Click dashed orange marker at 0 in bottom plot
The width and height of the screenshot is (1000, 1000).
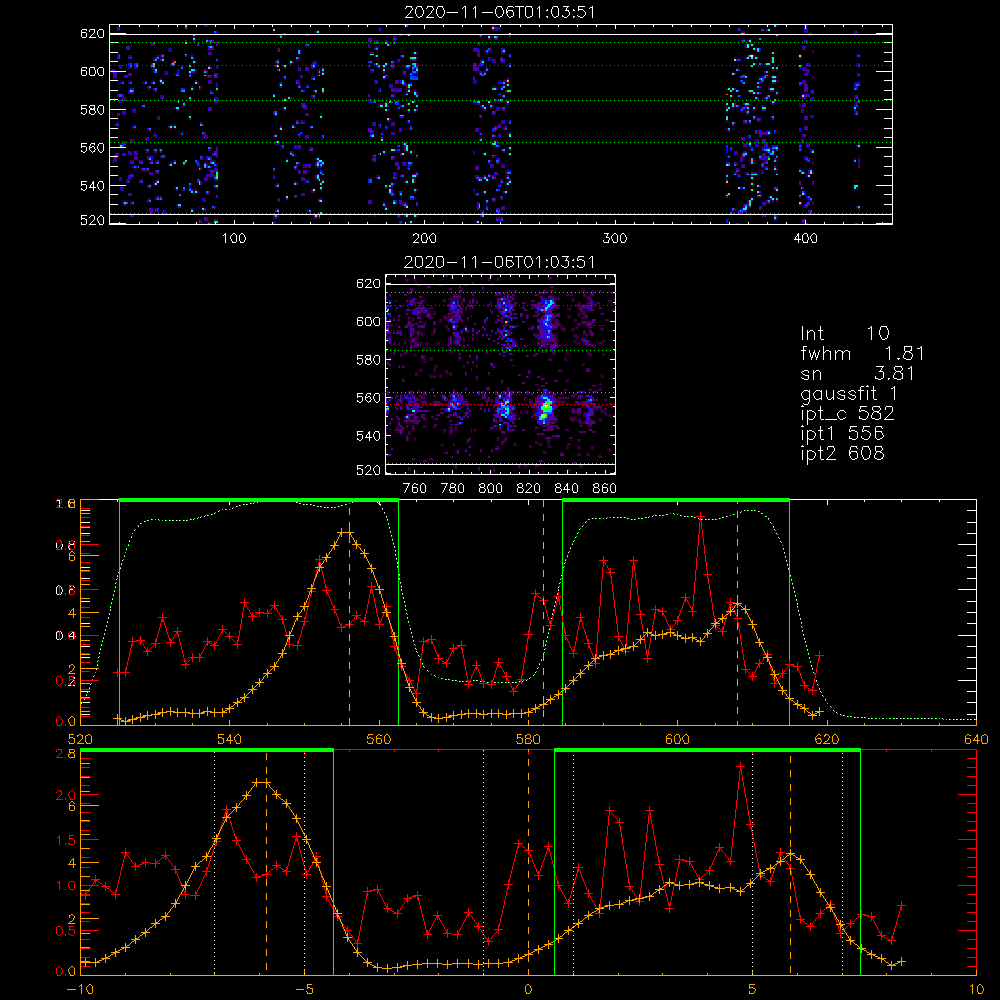pyautogui.click(x=528, y=862)
